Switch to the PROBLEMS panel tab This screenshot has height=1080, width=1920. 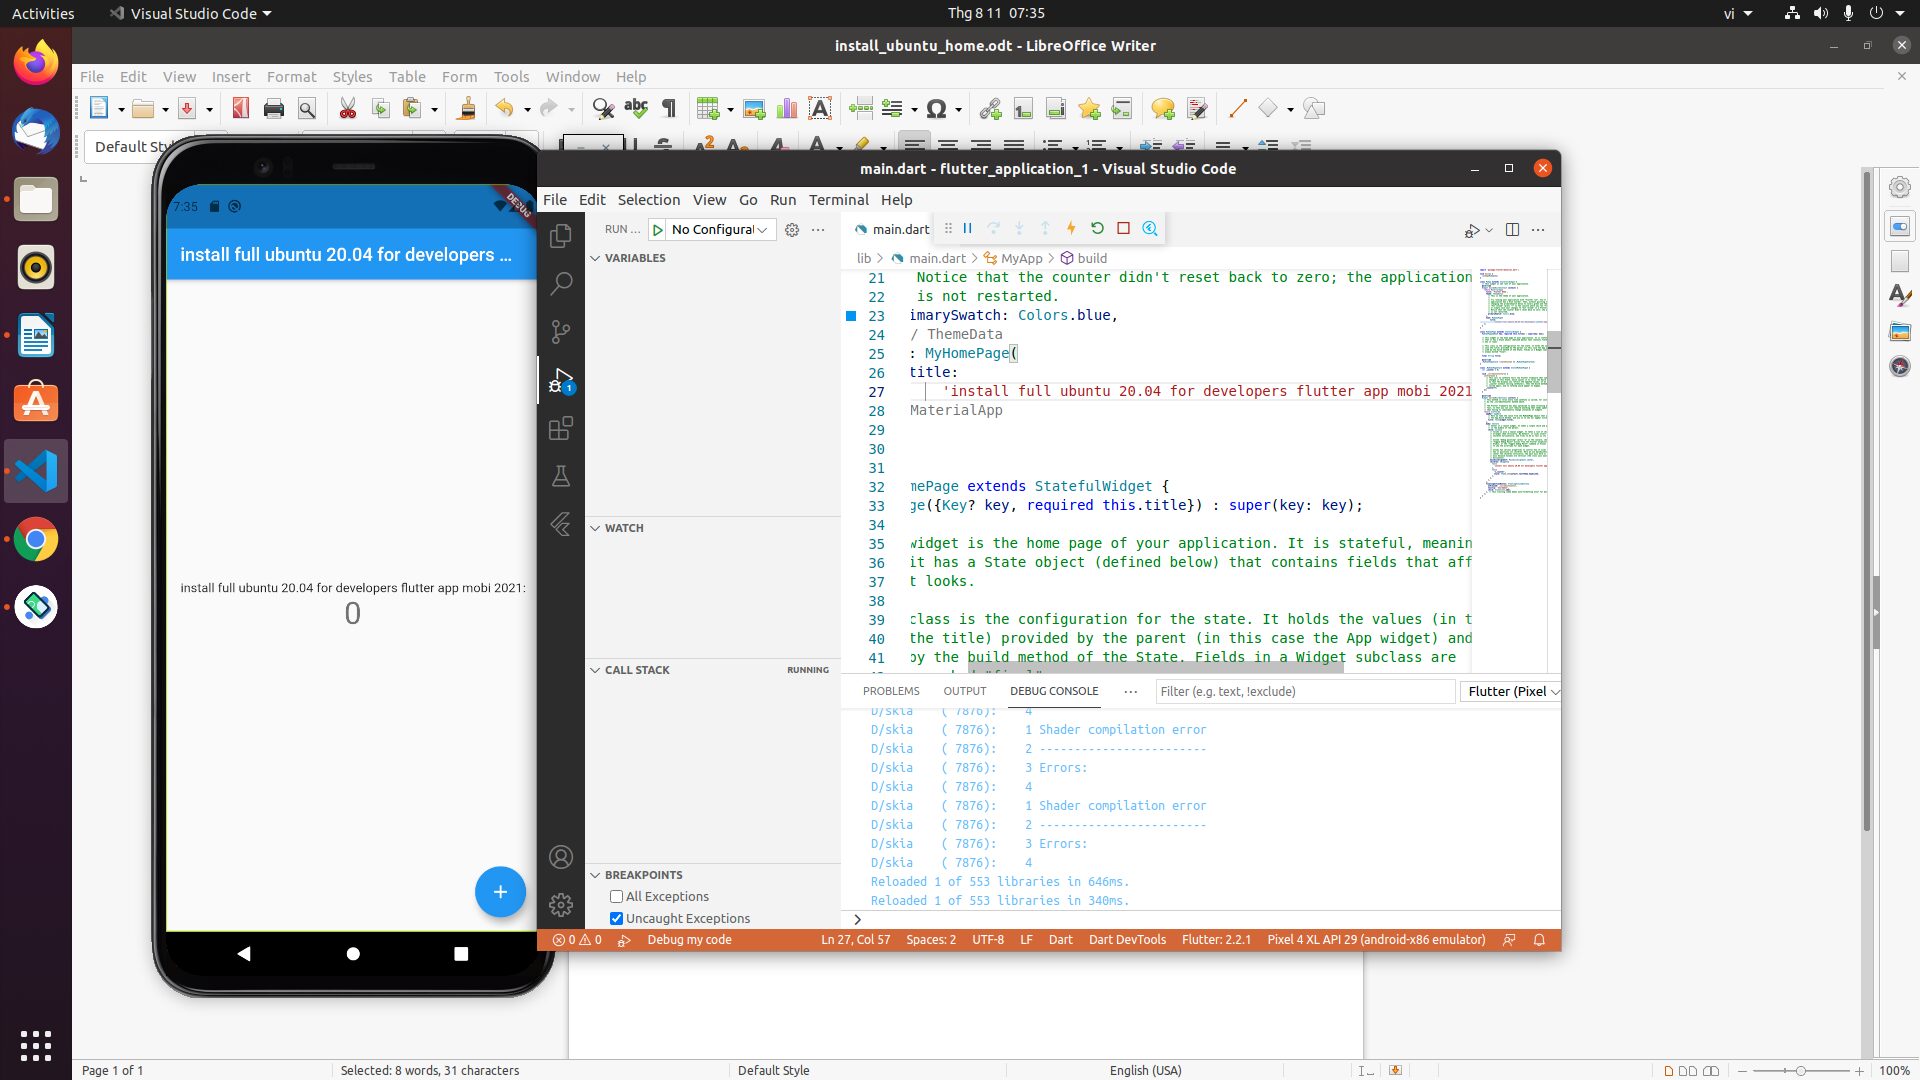click(890, 691)
